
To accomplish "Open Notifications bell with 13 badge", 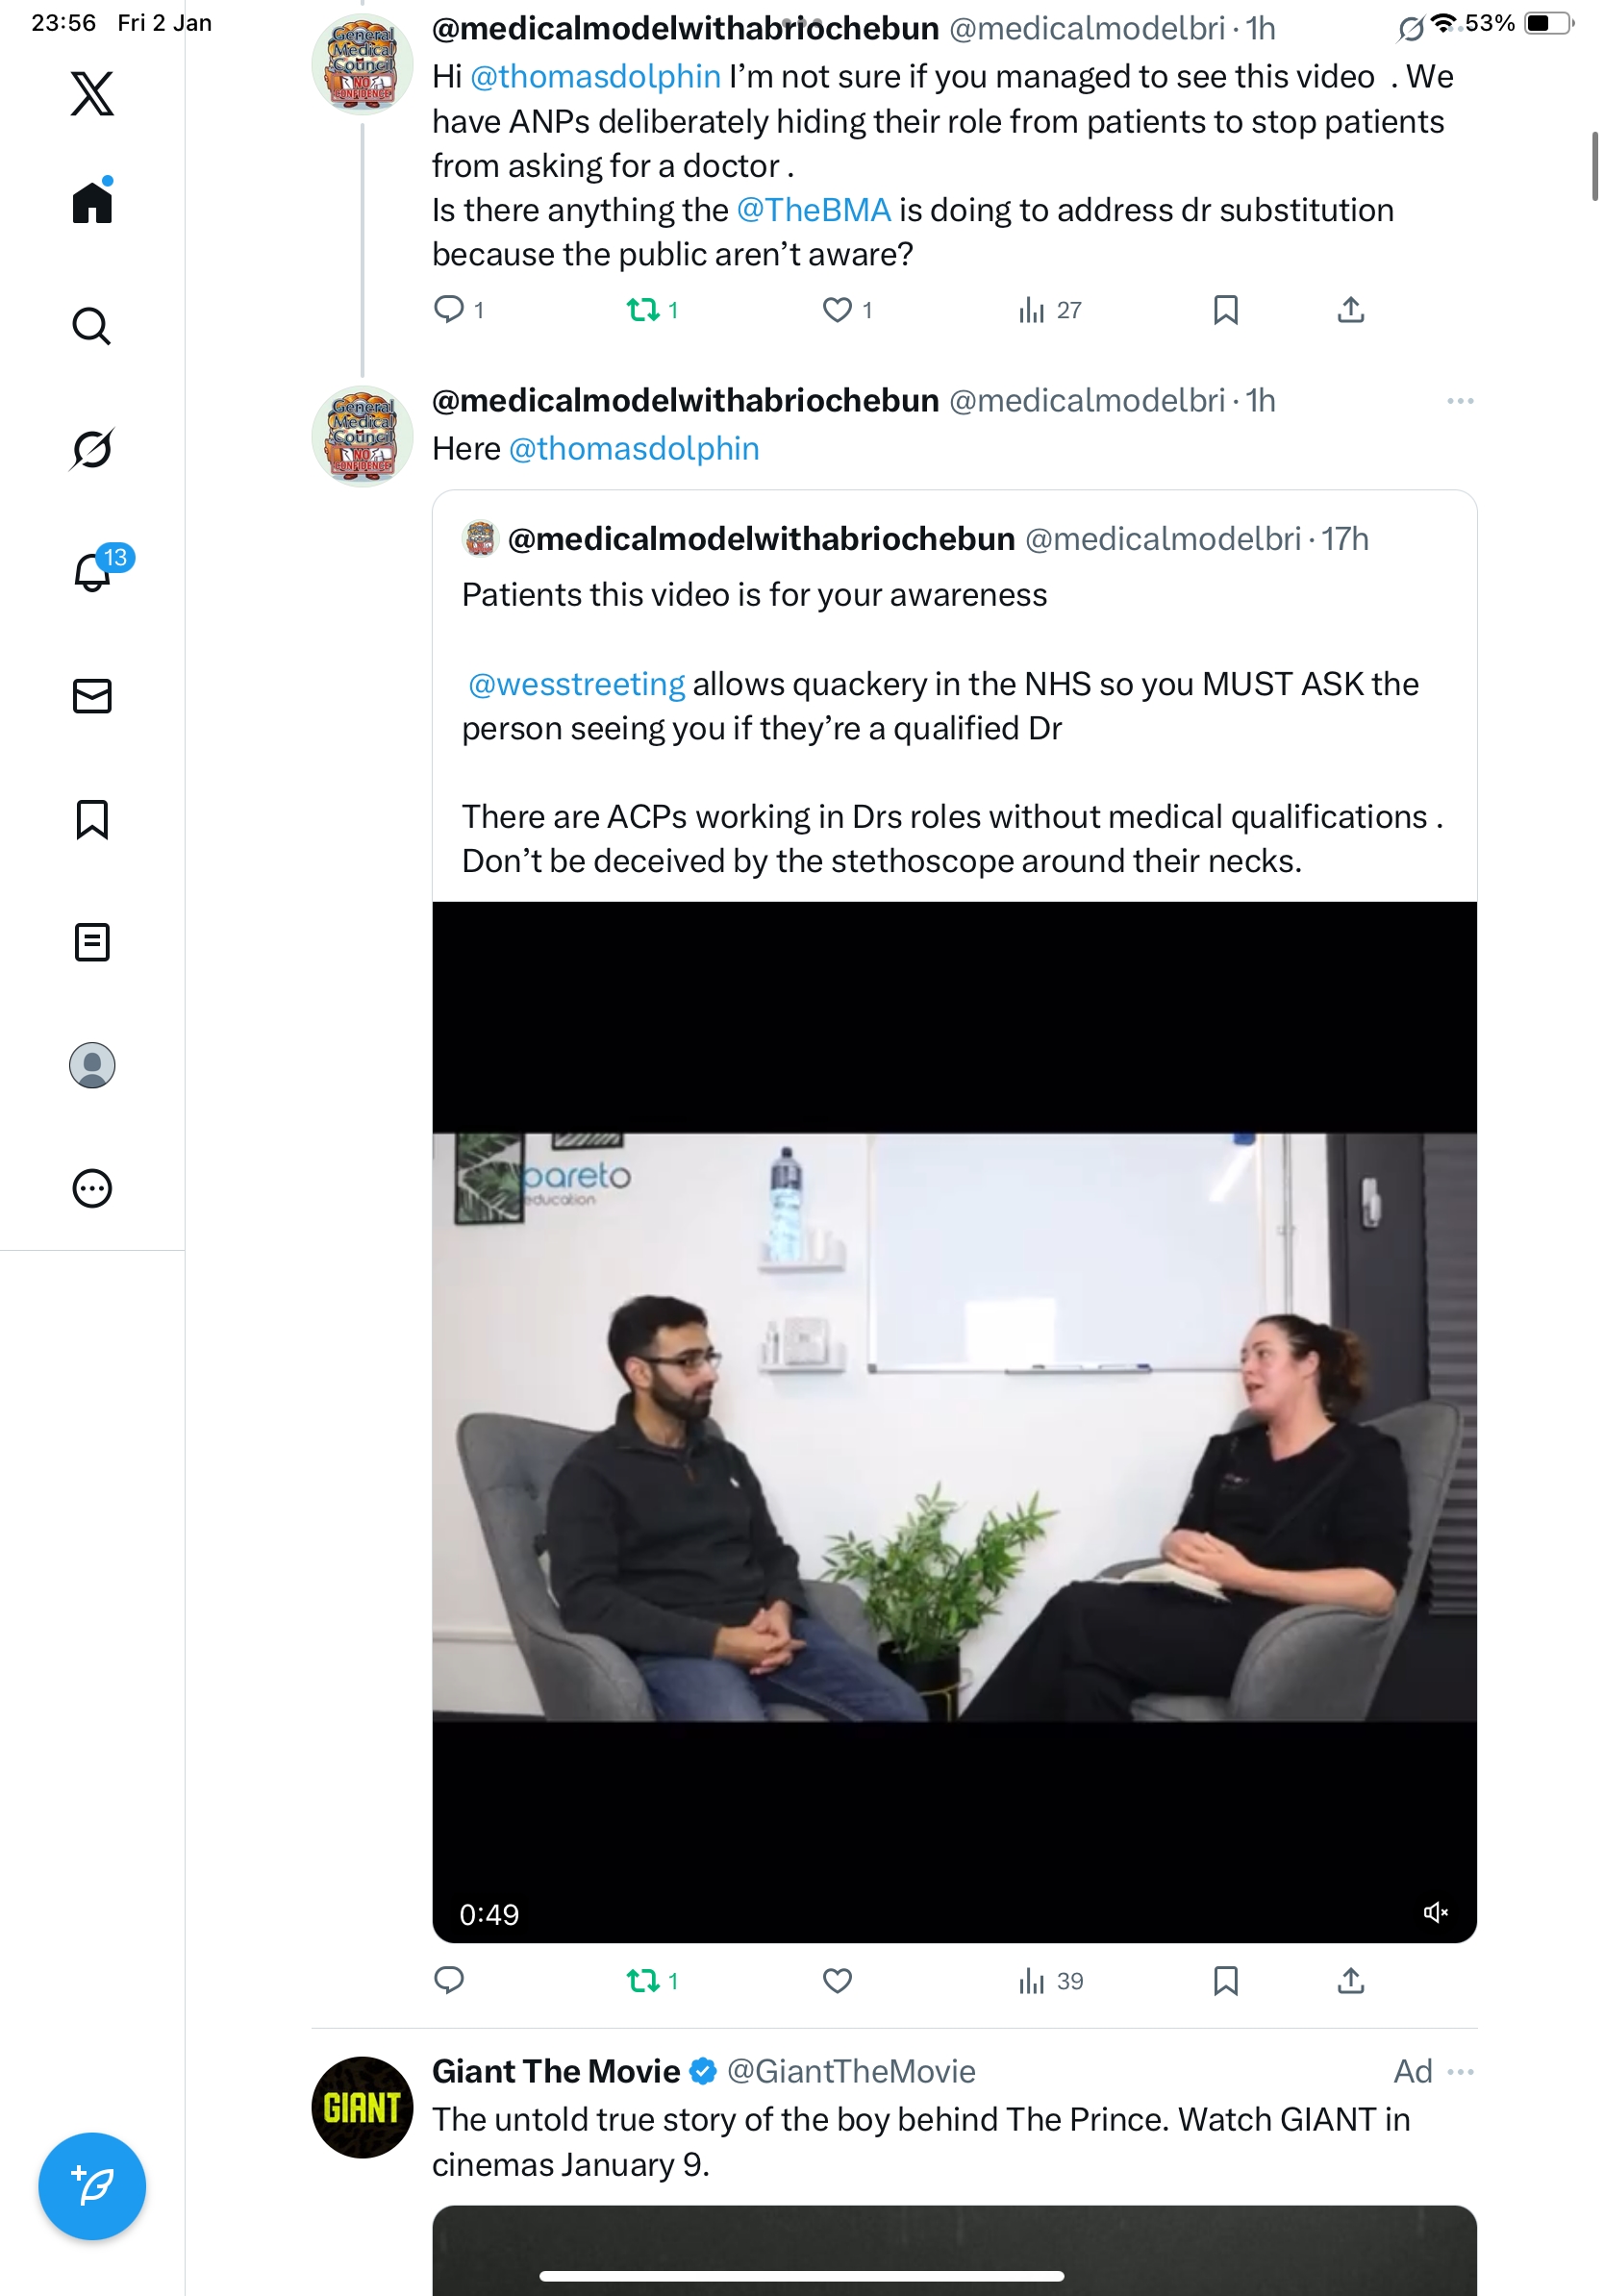I will pos(92,572).
